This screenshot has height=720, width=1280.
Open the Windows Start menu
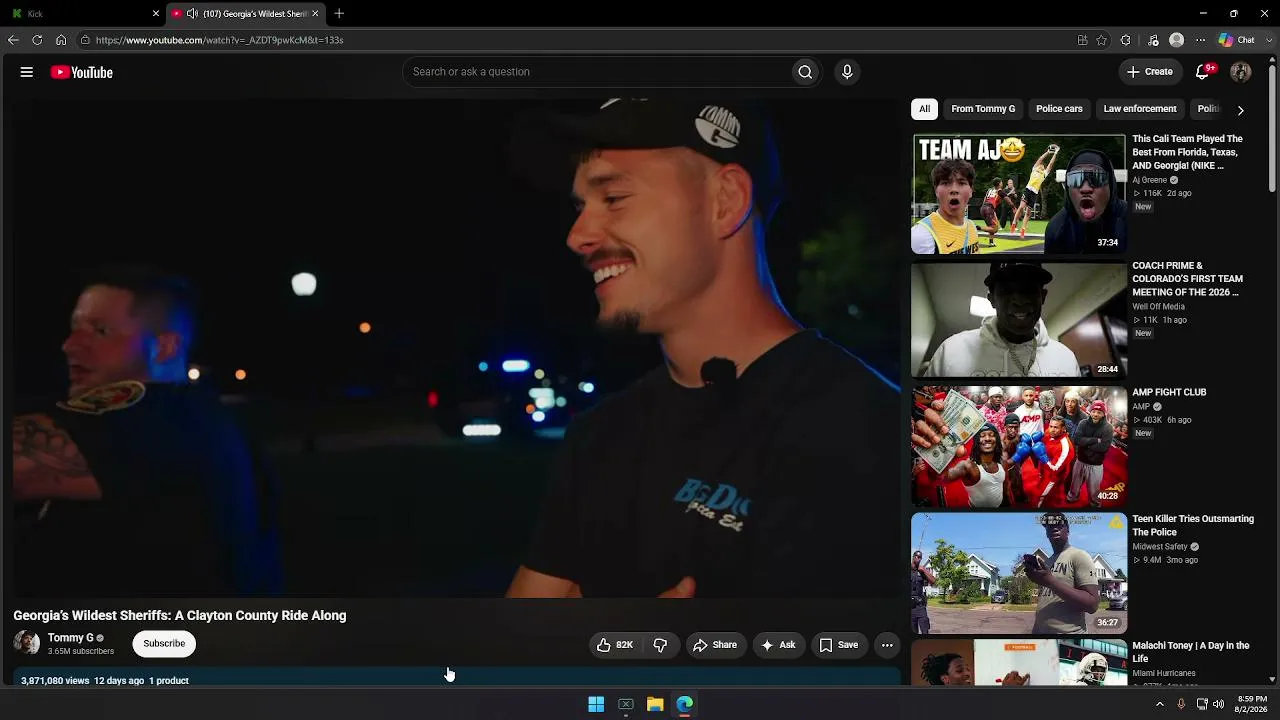[x=596, y=705]
